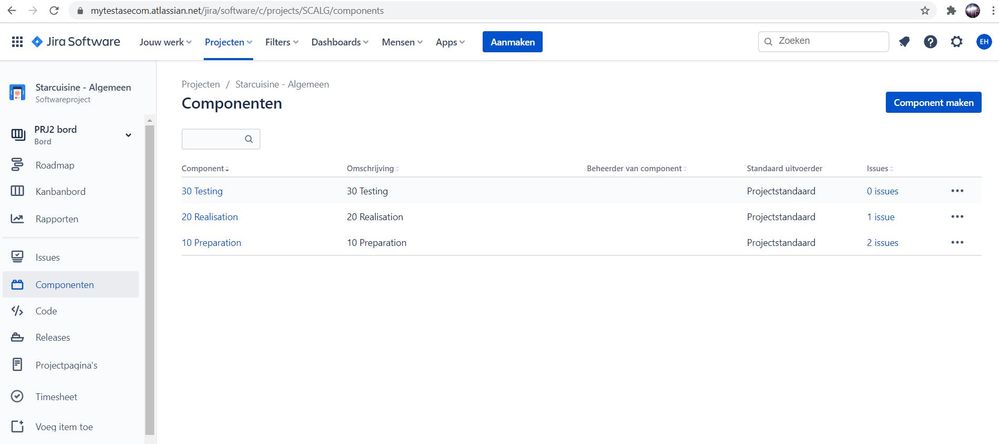The height and width of the screenshot is (444, 999).
Task: Go back with the browser back arrow
Action: tap(12, 11)
